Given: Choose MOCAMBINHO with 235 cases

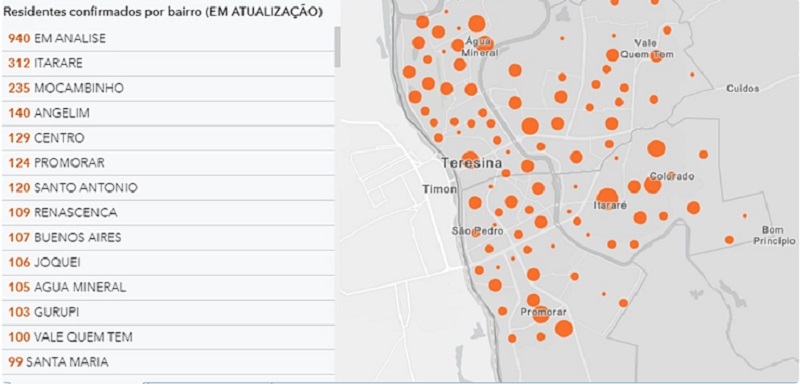Looking at the screenshot, I should click(x=168, y=88).
